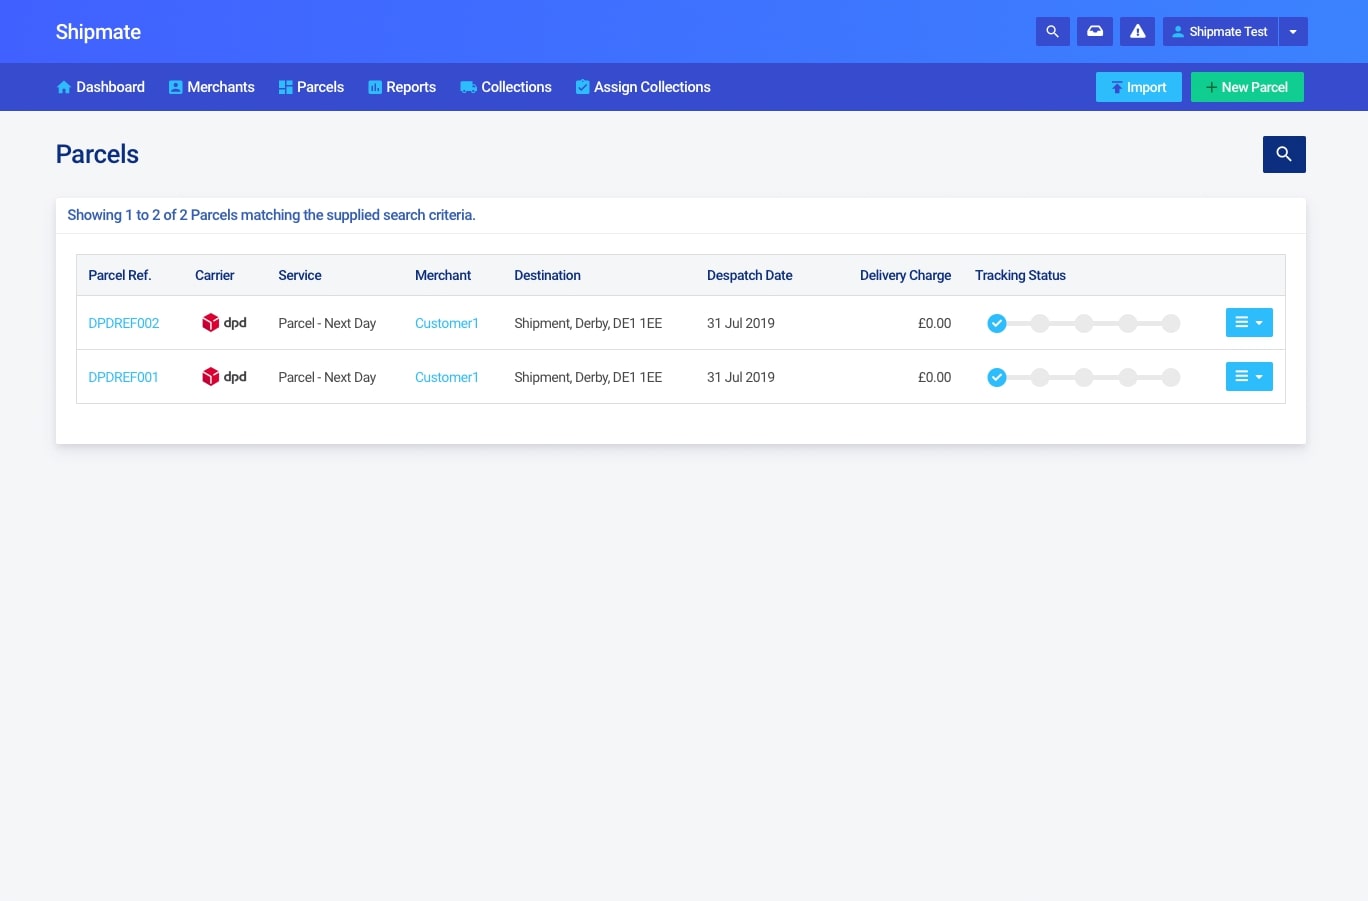Viewport: 1368px width, 901px height.
Task: Click the destination address in DPDREF001 row
Action: 588,377
